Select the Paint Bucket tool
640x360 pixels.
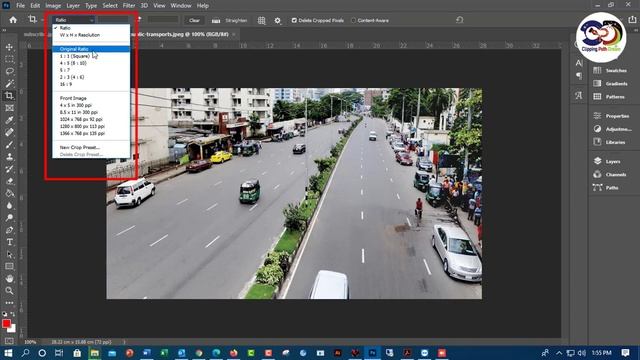click(x=9, y=193)
